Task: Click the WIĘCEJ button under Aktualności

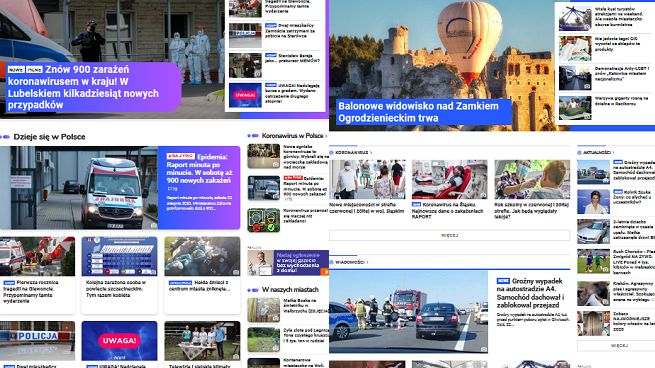Action: click(619, 346)
